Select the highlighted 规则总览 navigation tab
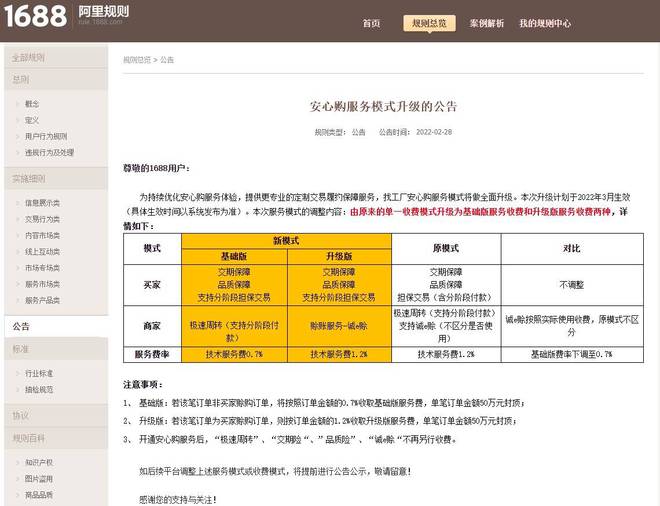The height and width of the screenshot is (506, 660). point(429,23)
